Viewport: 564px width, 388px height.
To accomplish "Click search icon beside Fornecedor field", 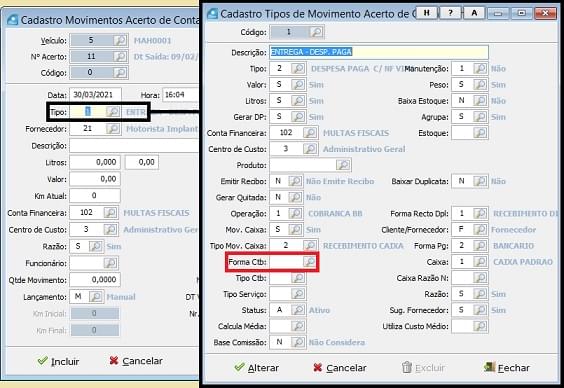I will coord(113,129).
